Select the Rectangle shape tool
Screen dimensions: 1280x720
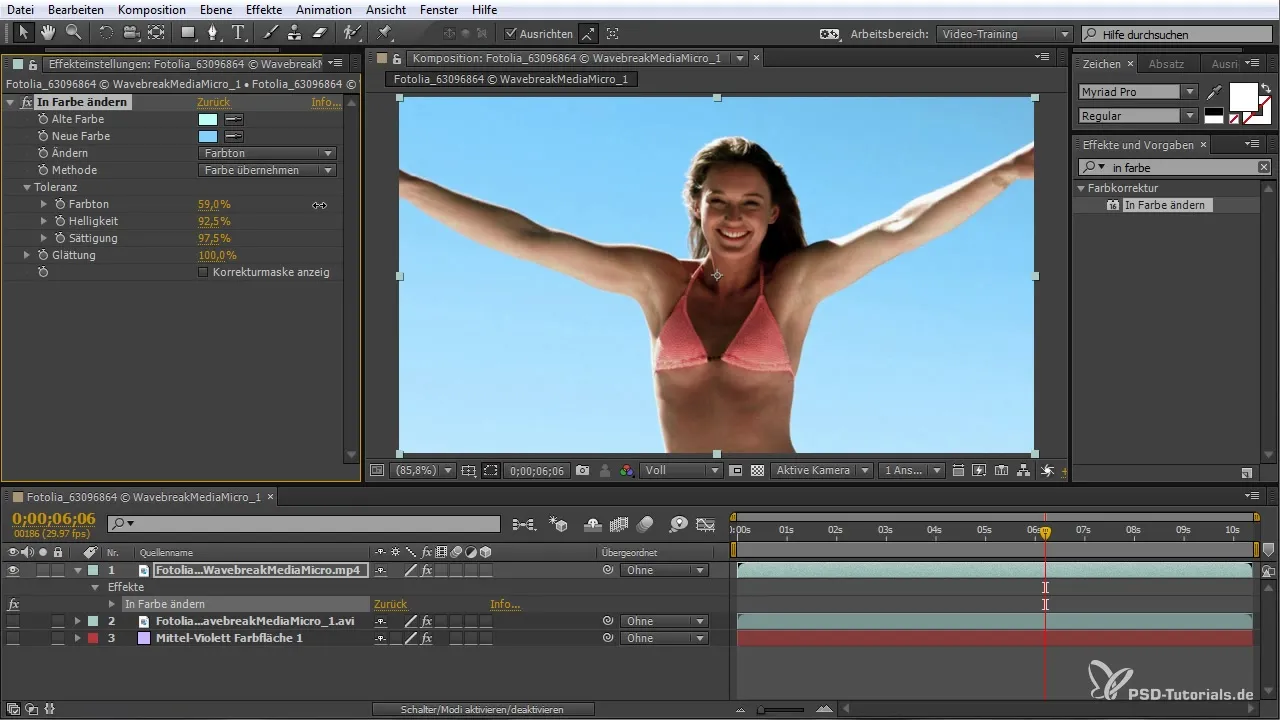click(x=189, y=33)
